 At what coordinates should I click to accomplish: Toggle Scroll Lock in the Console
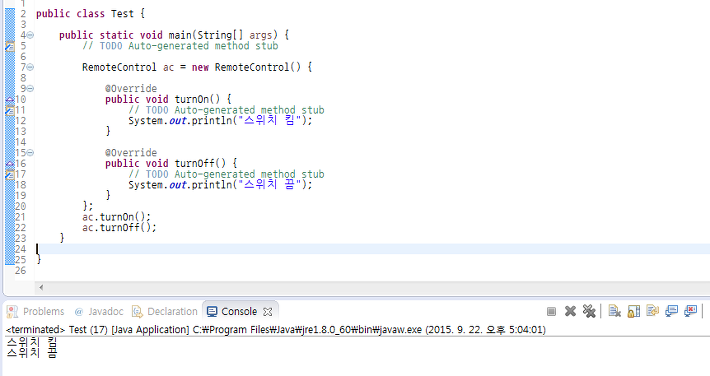[633, 311]
